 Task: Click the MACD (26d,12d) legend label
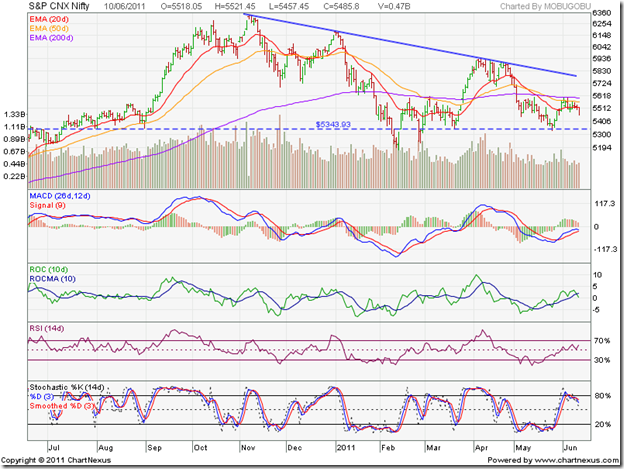tap(60, 196)
